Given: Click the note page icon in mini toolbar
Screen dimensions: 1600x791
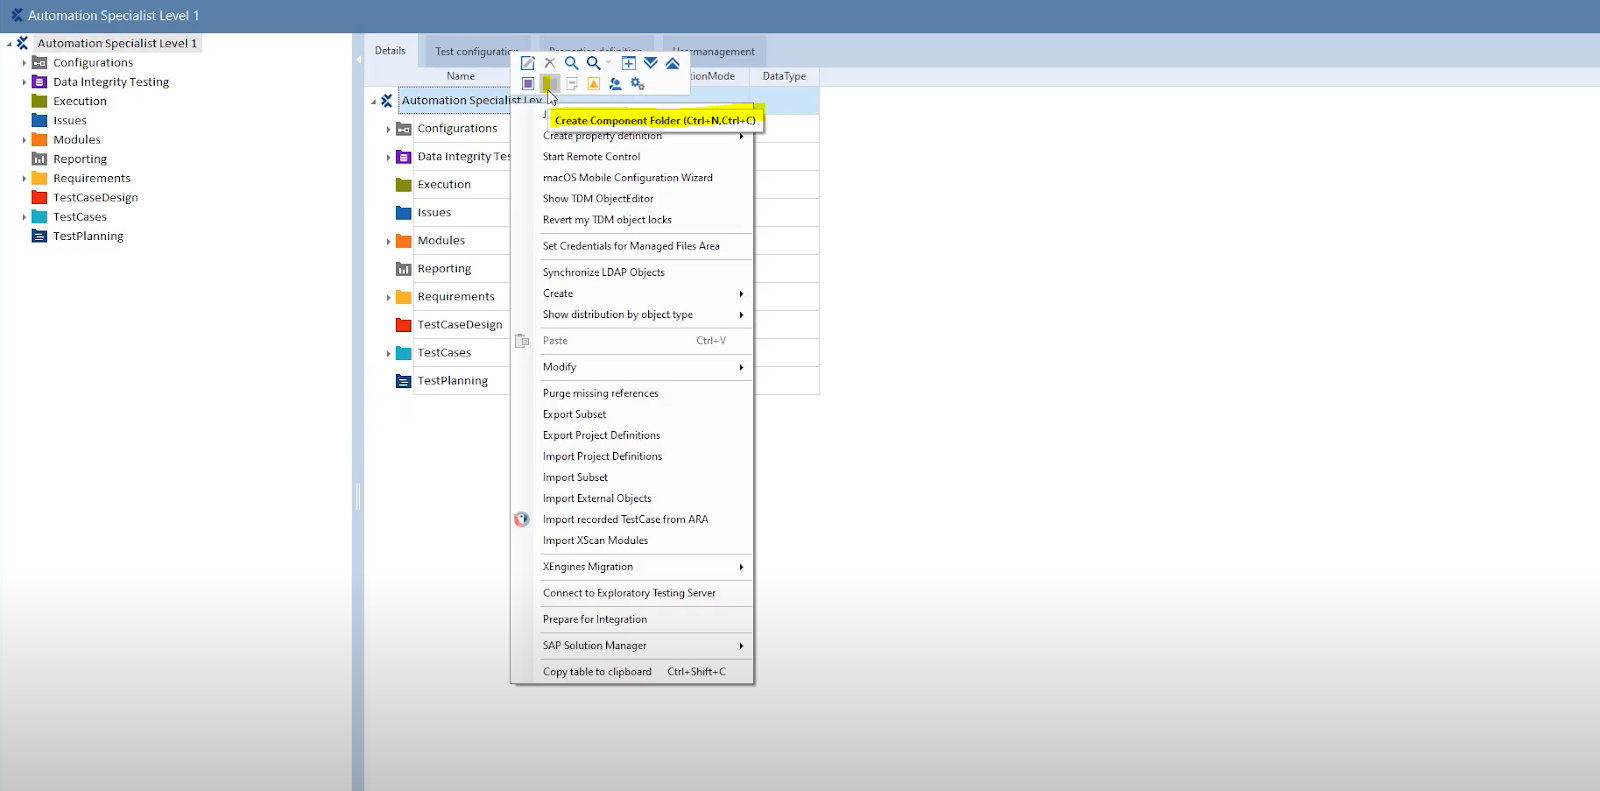Looking at the screenshot, I should [572, 84].
